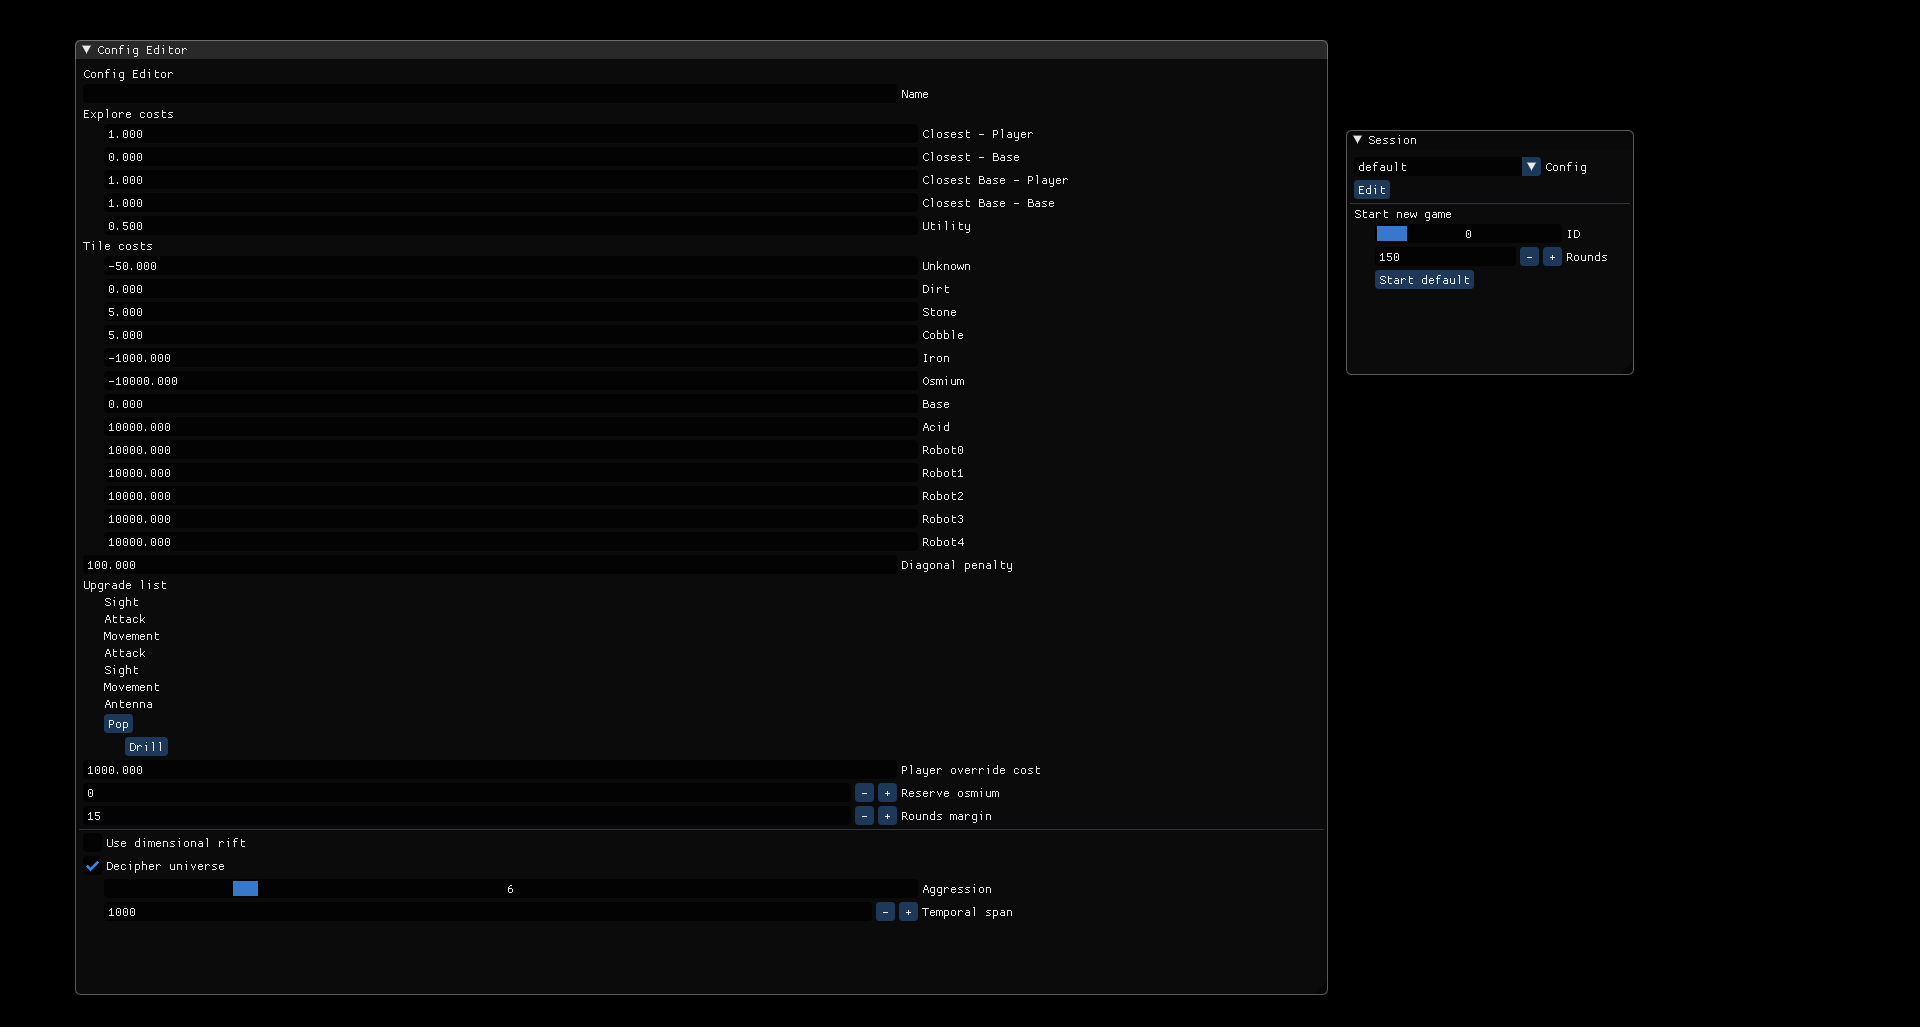The height and width of the screenshot is (1027, 1920).
Task: Click the Upgrade list heading
Action: (125, 585)
